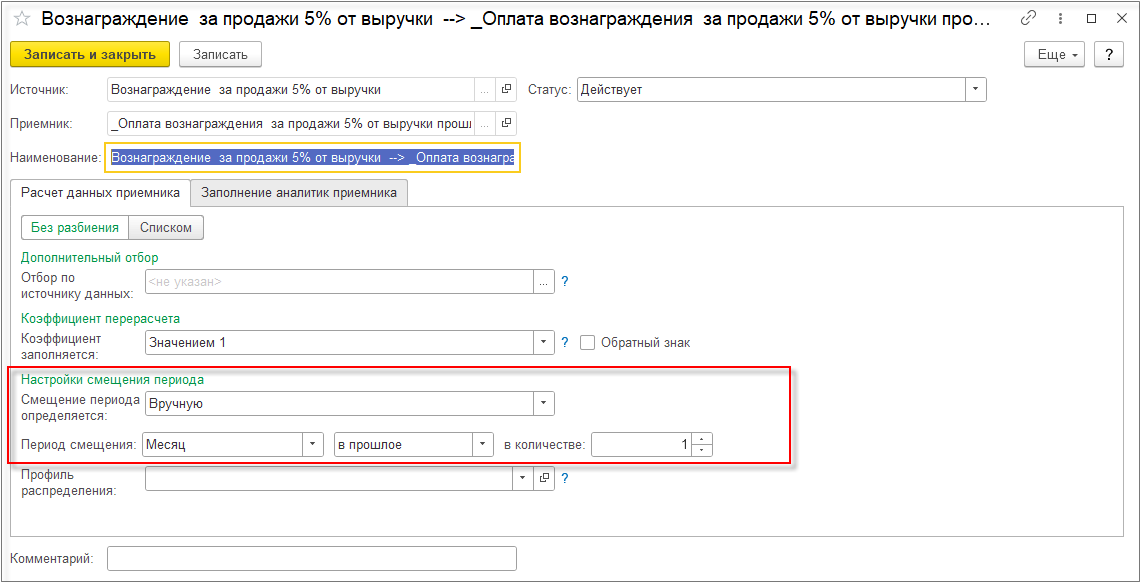Open the Расчет данных приемника tab
The image size is (1140, 582).
tap(100, 193)
